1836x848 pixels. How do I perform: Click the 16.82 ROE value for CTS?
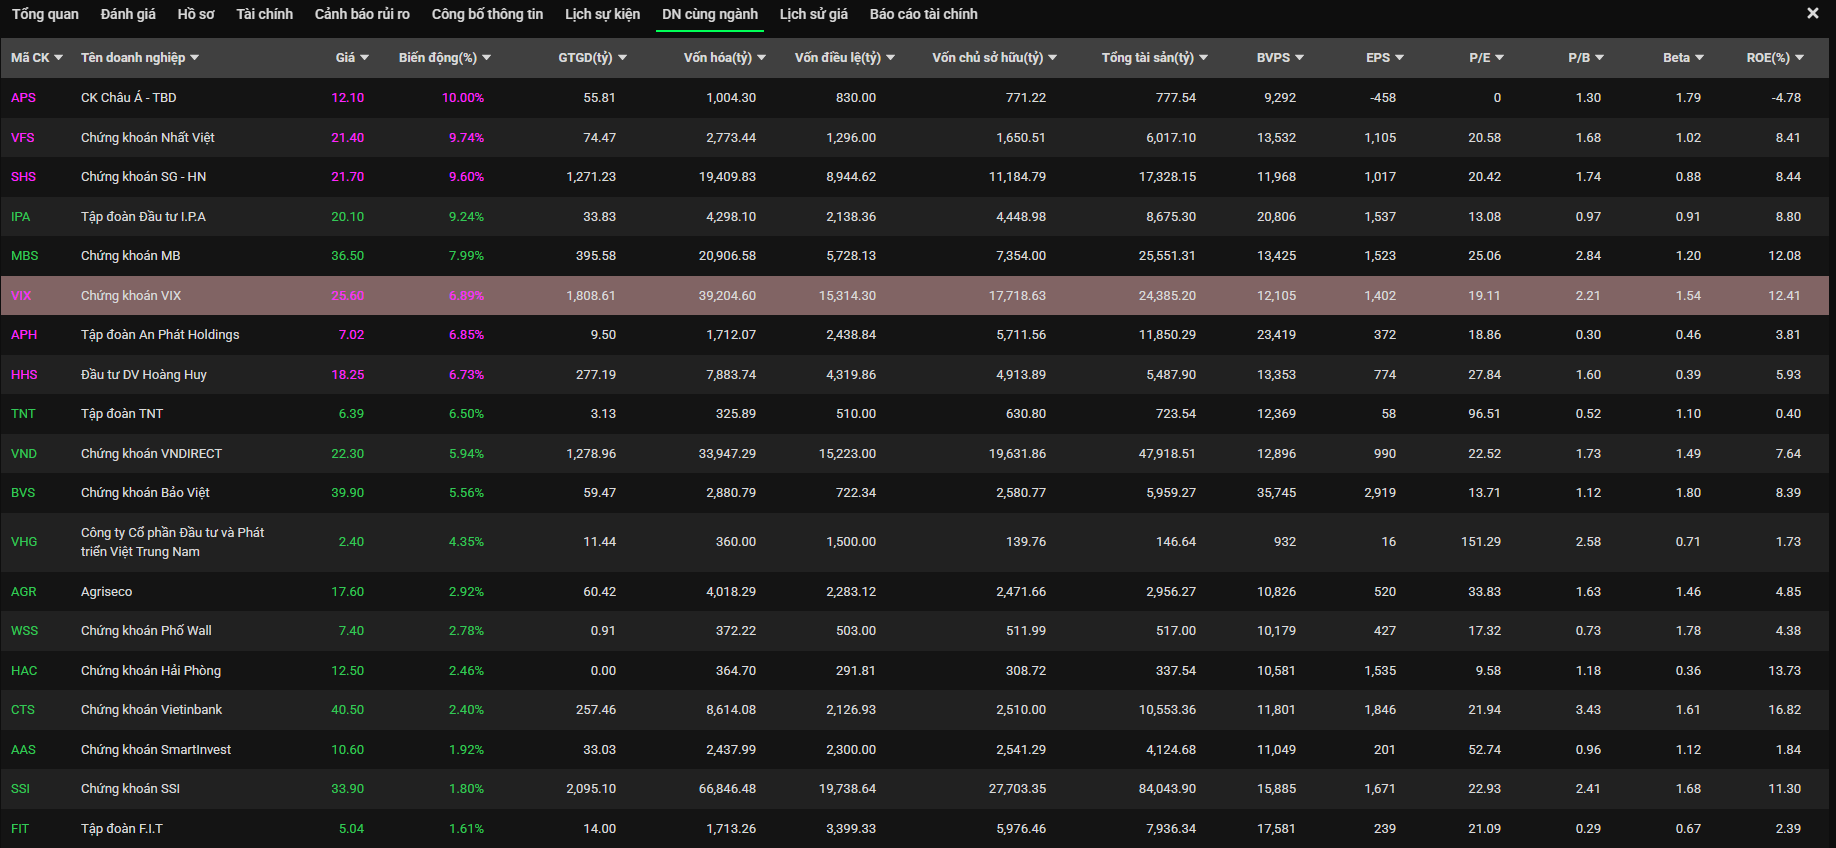1785,710
